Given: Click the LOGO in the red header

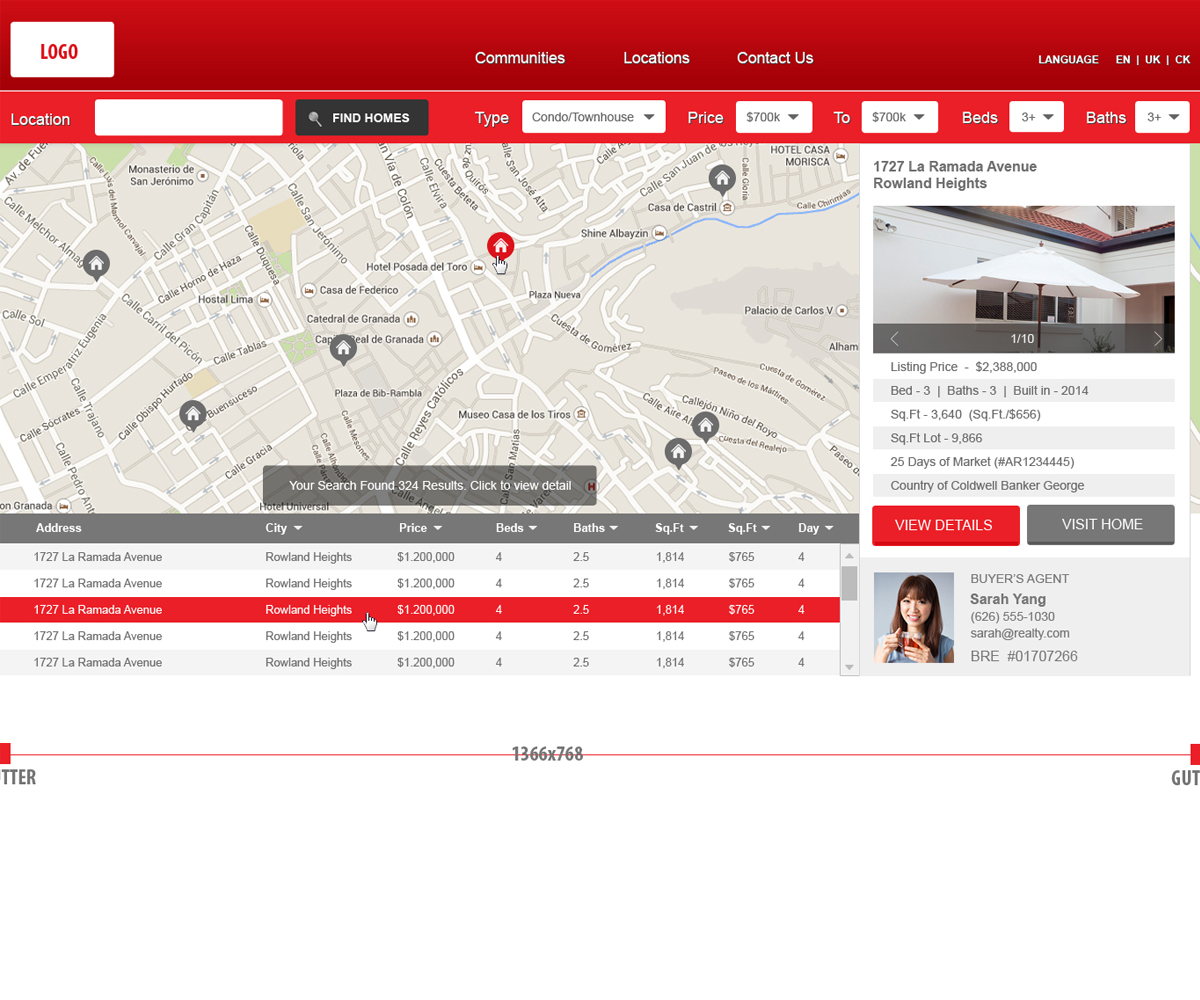Looking at the screenshot, I should [x=61, y=48].
